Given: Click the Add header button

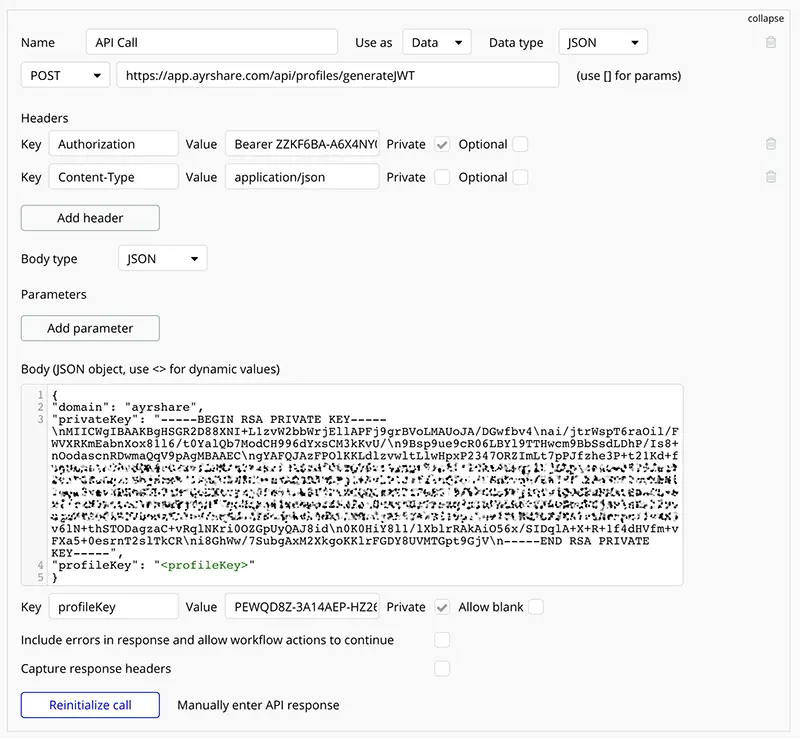Looking at the screenshot, I should [x=90, y=218].
